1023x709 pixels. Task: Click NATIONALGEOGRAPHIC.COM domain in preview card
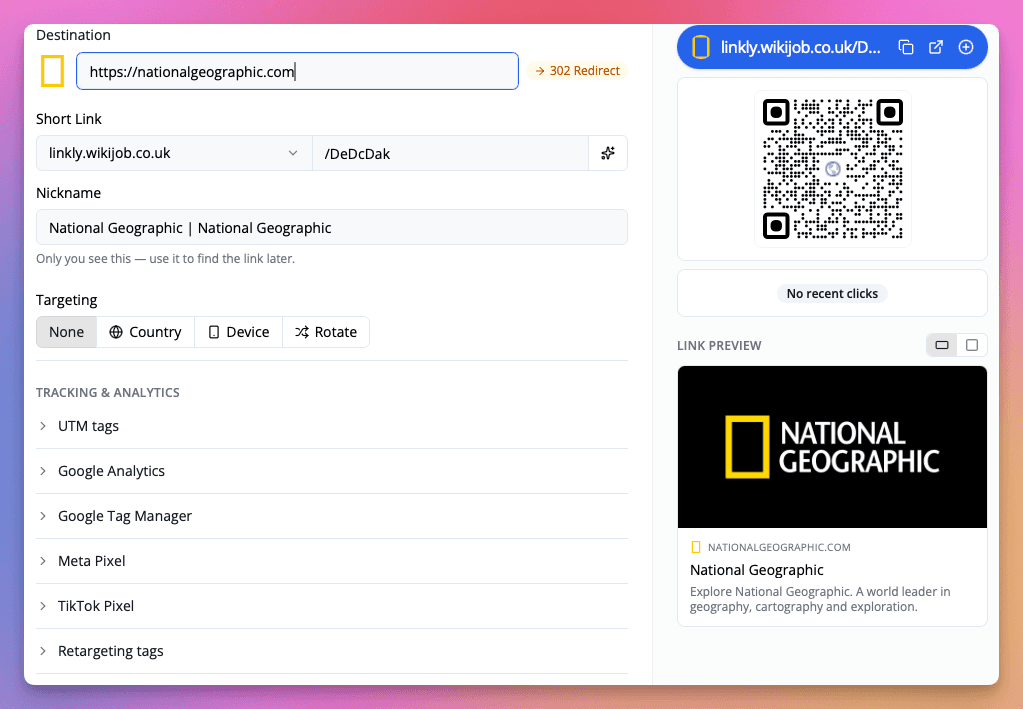[779, 547]
